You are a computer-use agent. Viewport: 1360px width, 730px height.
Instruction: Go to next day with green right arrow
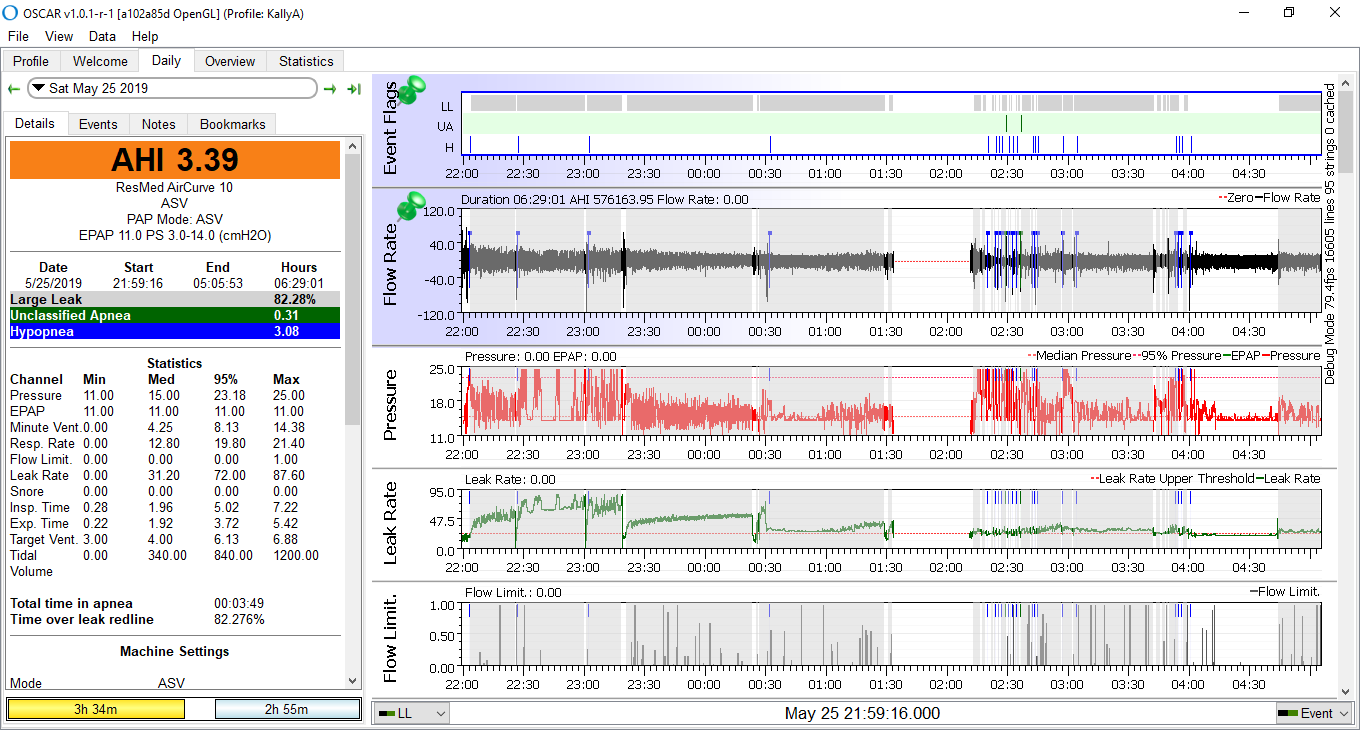coord(330,89)
